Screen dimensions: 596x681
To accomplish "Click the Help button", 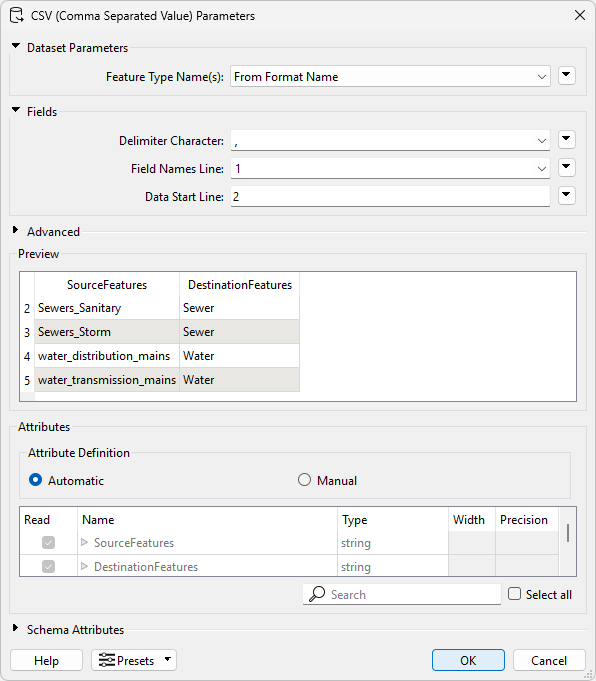I will point(46,660).
